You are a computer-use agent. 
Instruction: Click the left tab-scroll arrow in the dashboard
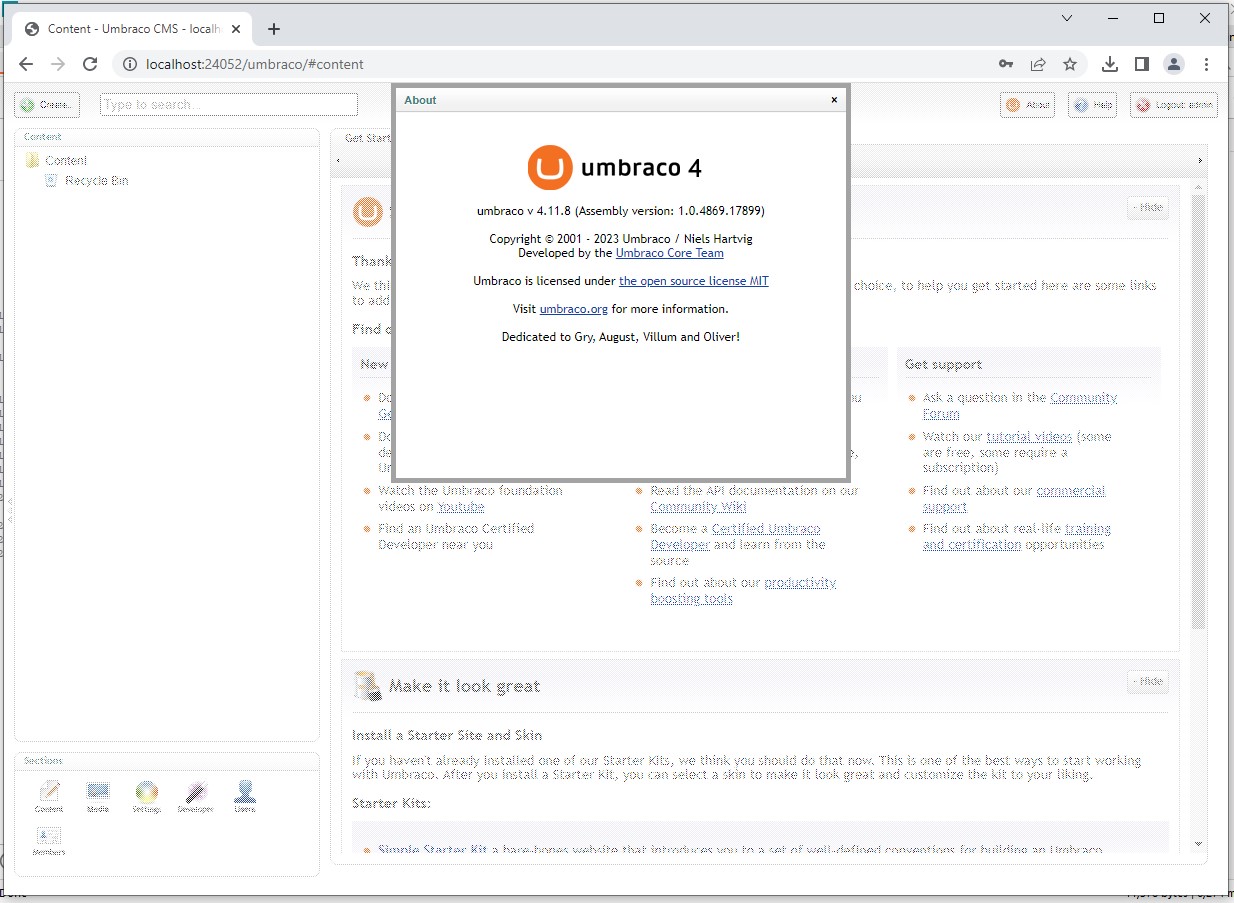(338, 161)
